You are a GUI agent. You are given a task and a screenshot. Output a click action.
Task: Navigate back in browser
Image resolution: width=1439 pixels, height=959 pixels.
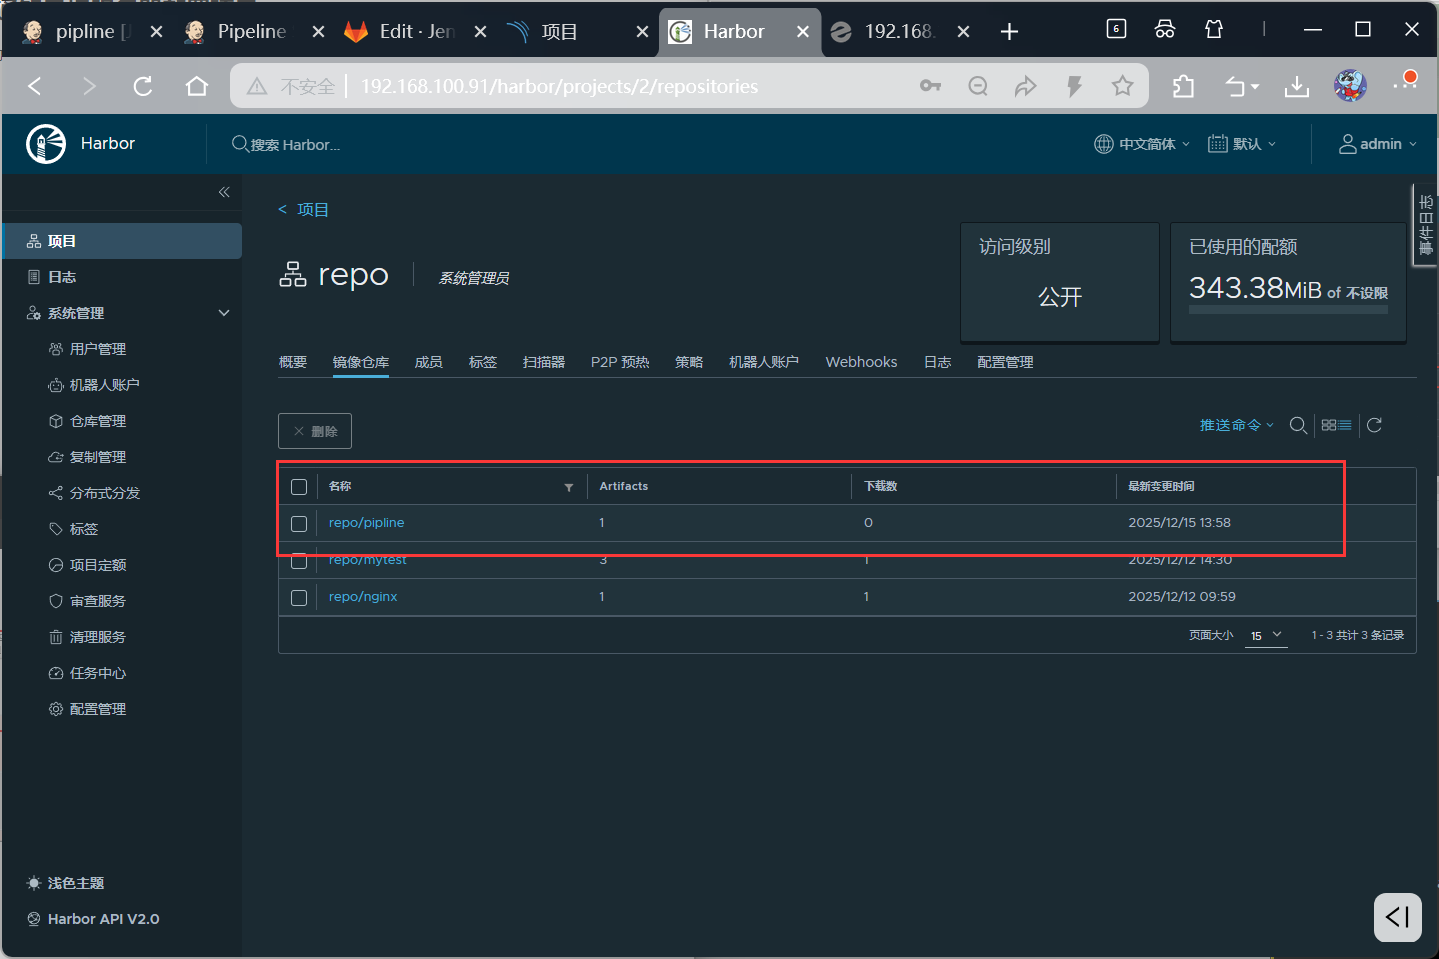[35, 86]
